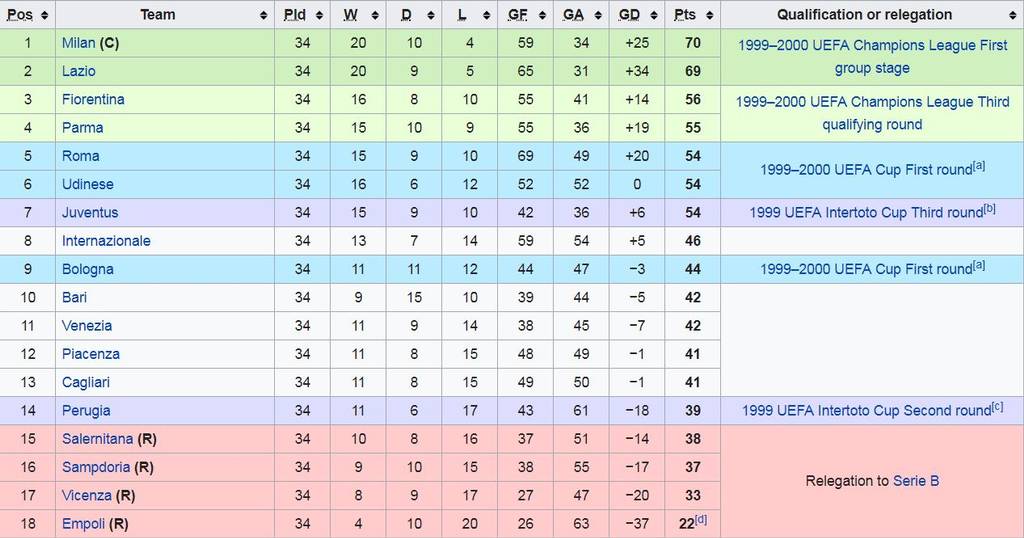Sort by goals against (GA) arrows
The height and width of the screenshot is (538, 1024).
click(x=601, y=15)
